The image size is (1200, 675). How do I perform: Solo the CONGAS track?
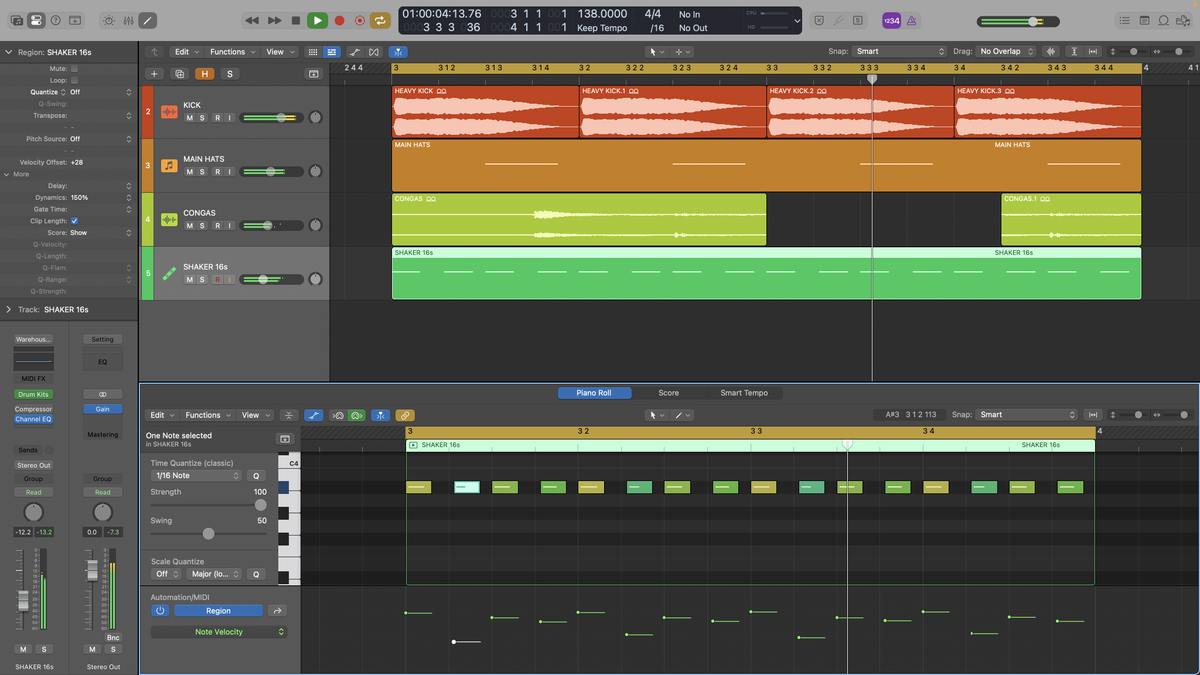coord(202,226)
